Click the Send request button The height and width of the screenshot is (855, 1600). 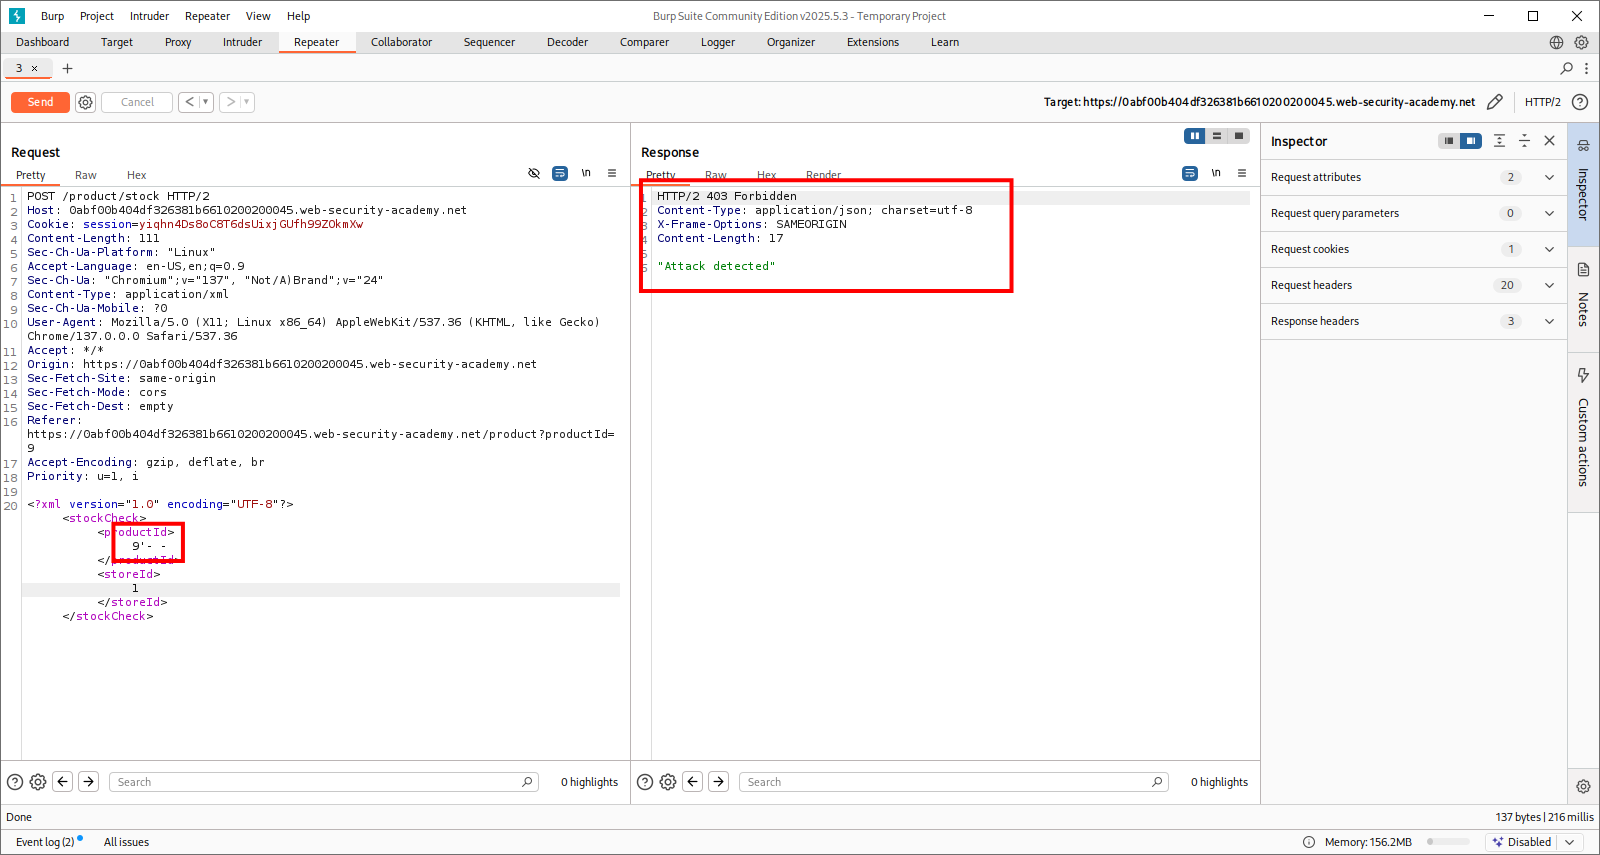click(40, 102)
